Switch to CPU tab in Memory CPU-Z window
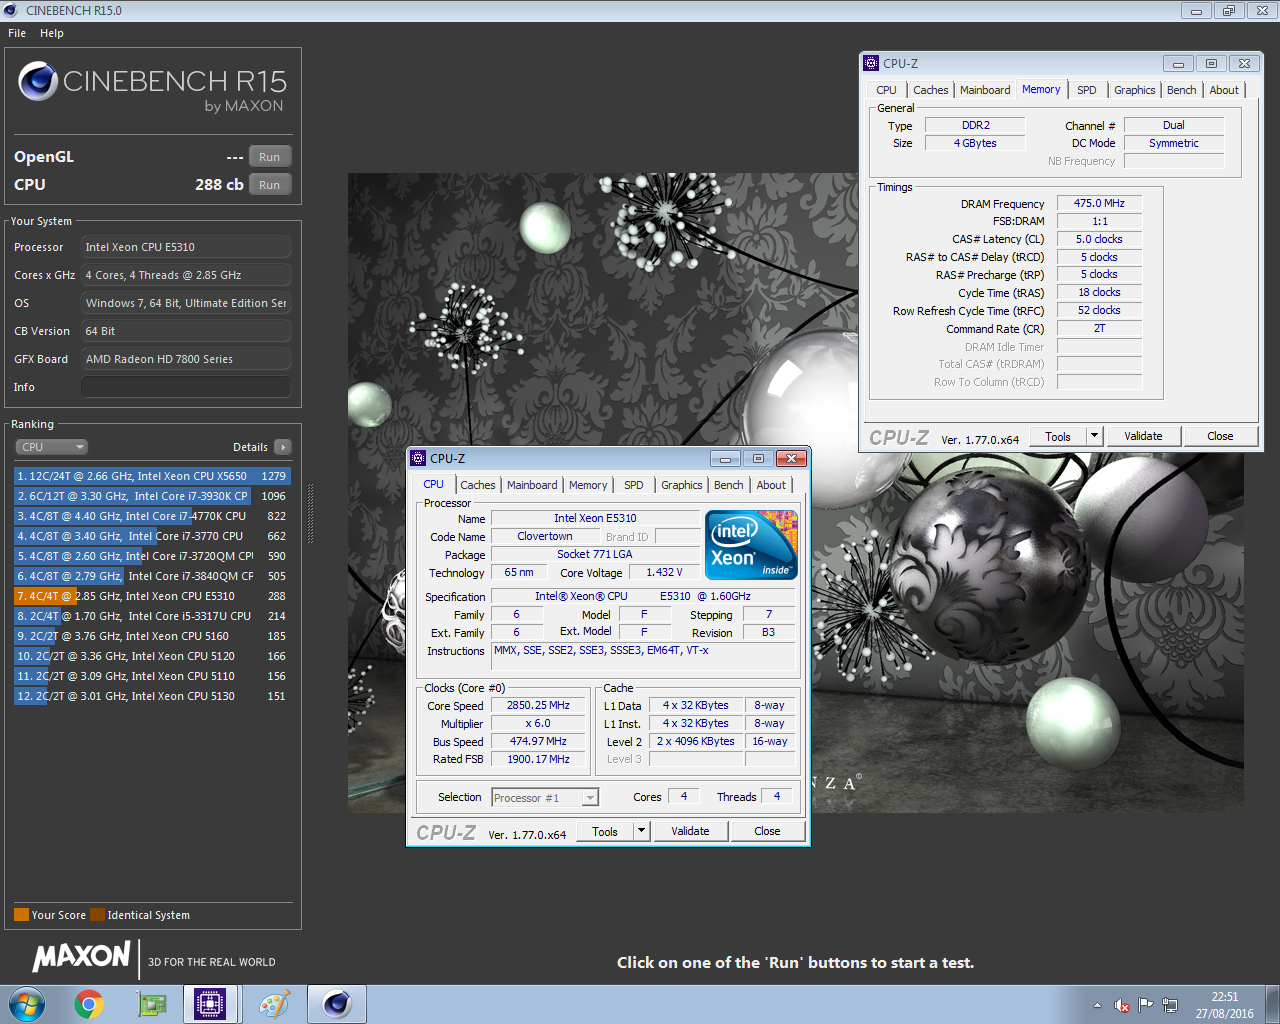Viewport: 1280px width, 1024px height. (x=886, y=90)
